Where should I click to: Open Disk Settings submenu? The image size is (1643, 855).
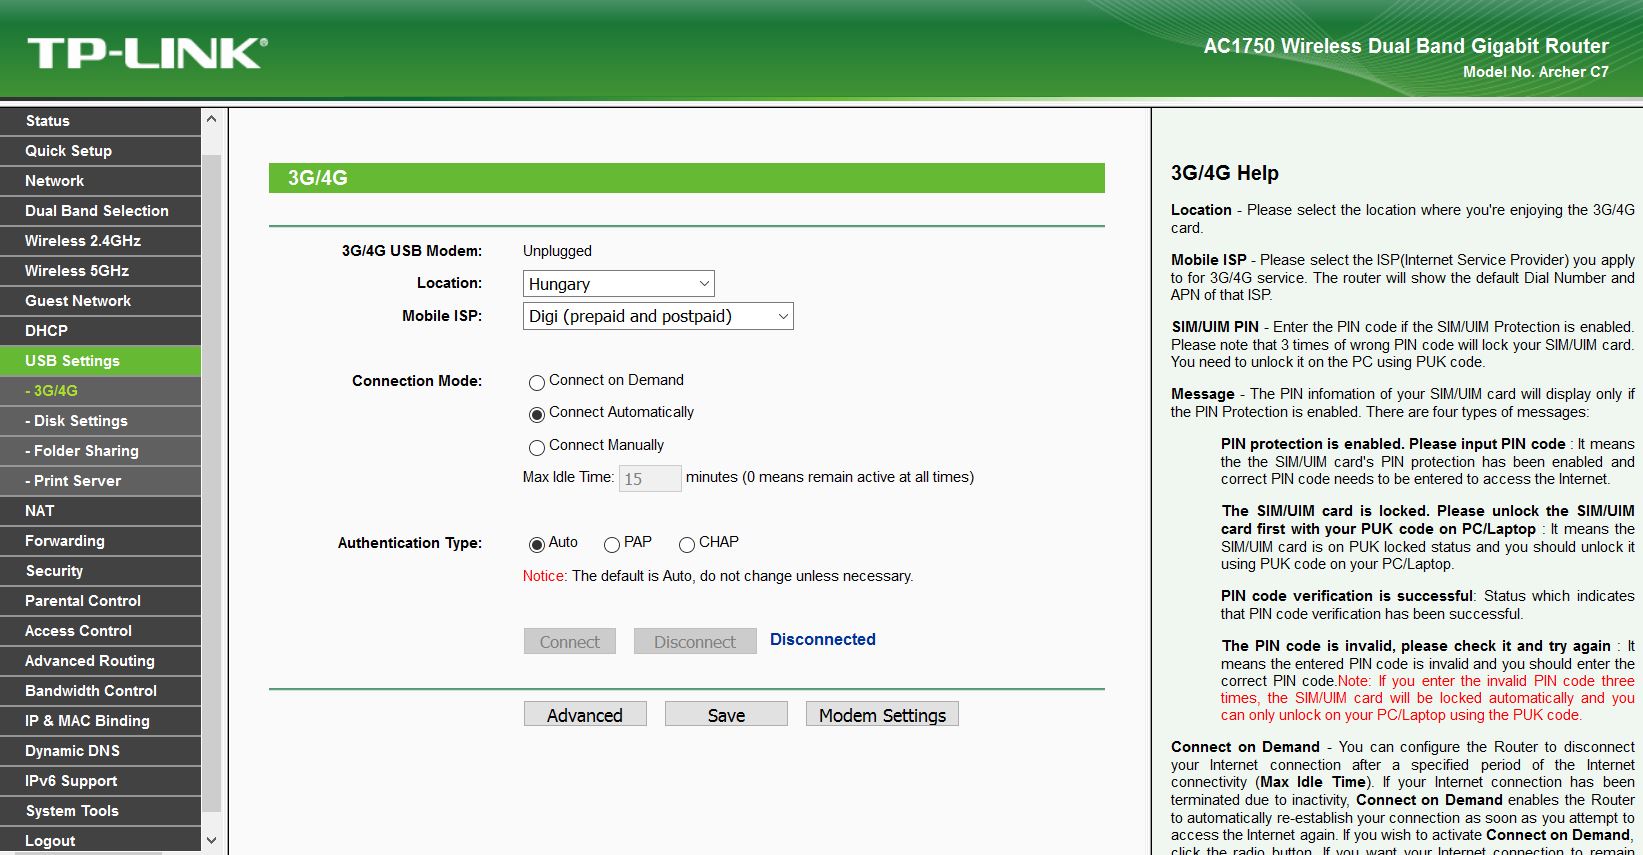[100, 421]
